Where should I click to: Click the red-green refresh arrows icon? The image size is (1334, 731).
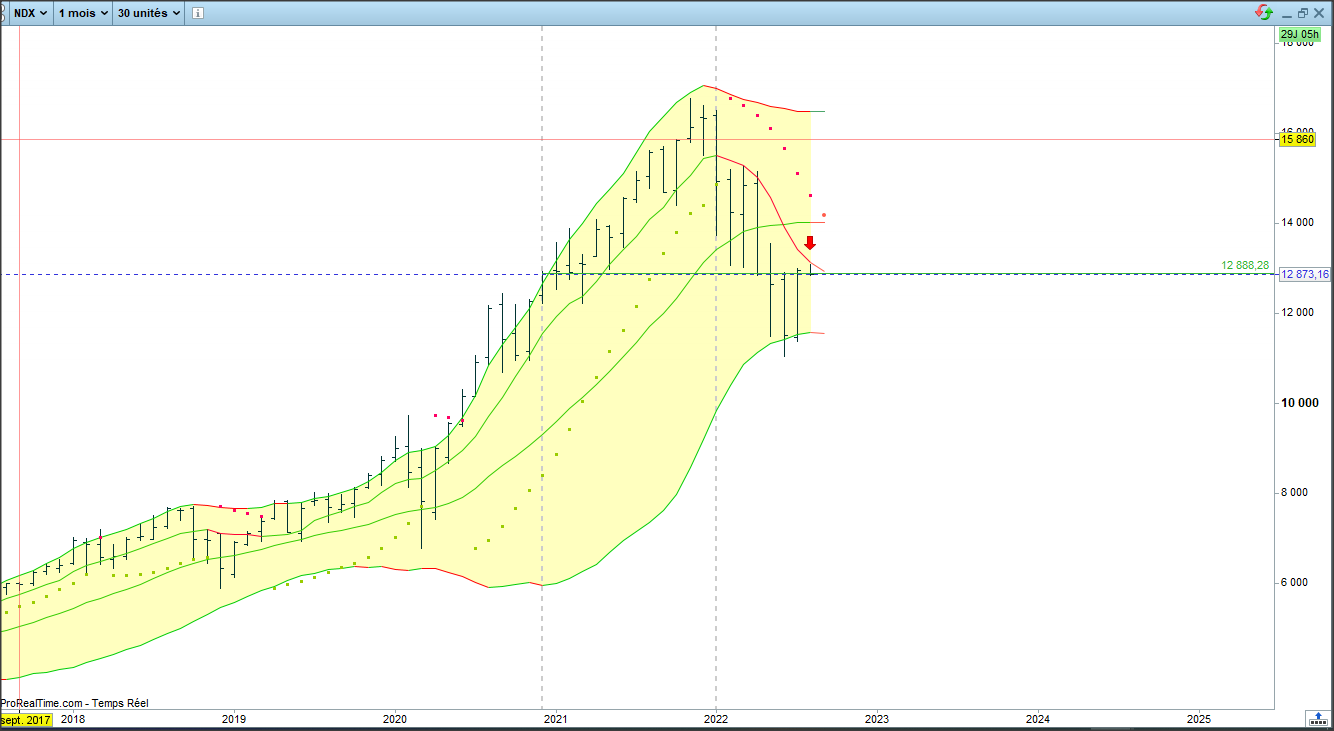click(1264, 12)
